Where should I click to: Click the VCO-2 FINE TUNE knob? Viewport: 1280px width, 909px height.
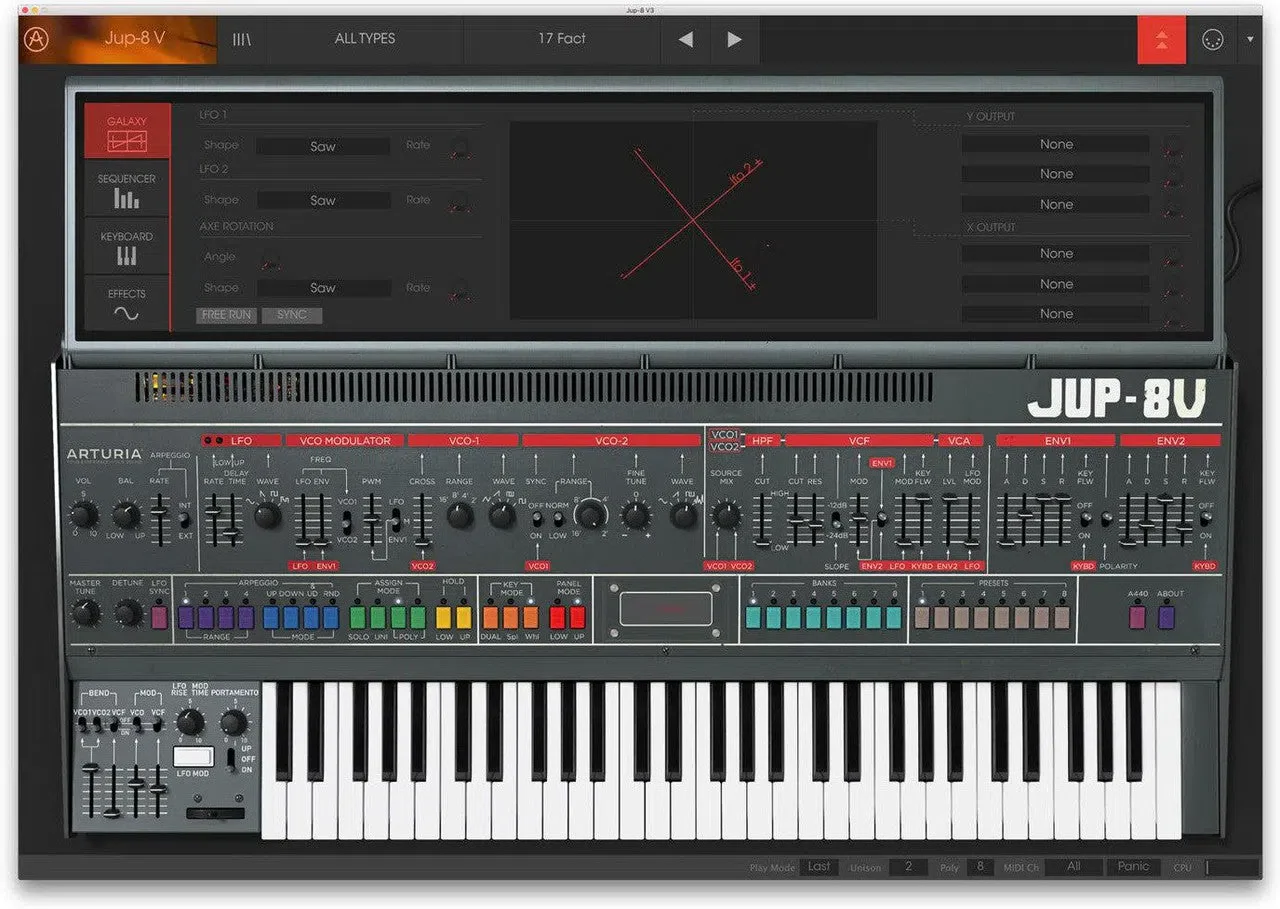pyautogui.click(x=636, y=515)
